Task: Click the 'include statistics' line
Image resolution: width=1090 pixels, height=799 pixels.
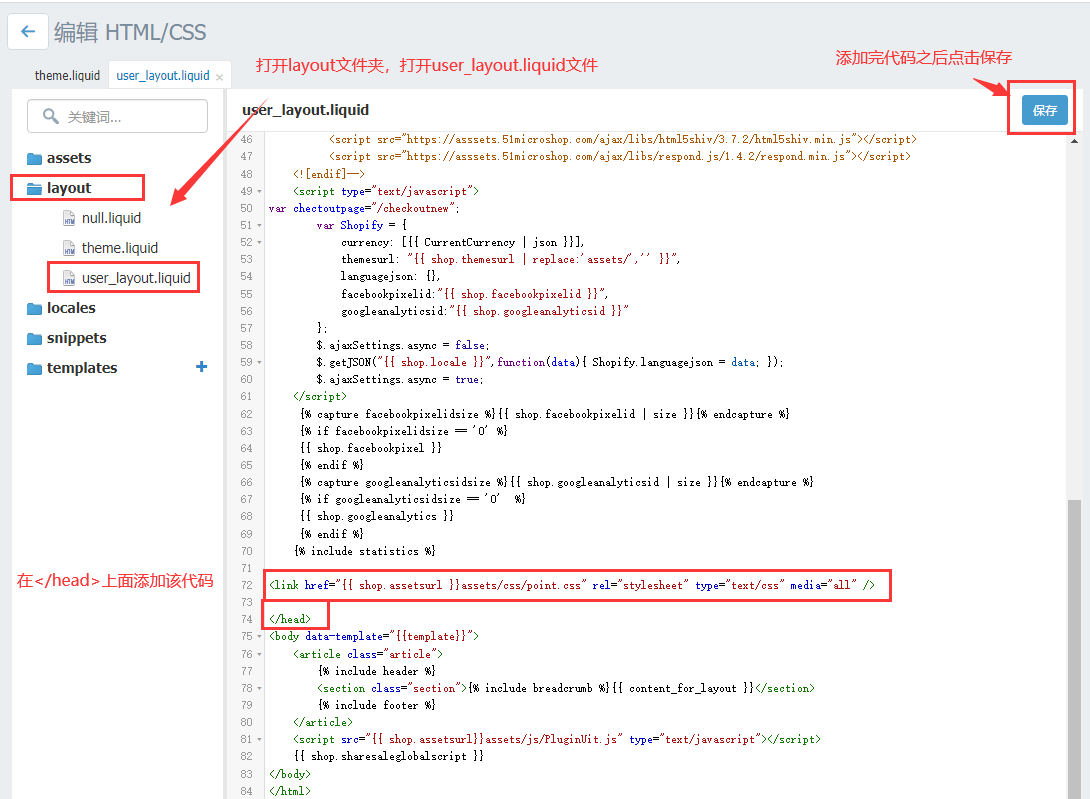Action: tap(366, 551)
